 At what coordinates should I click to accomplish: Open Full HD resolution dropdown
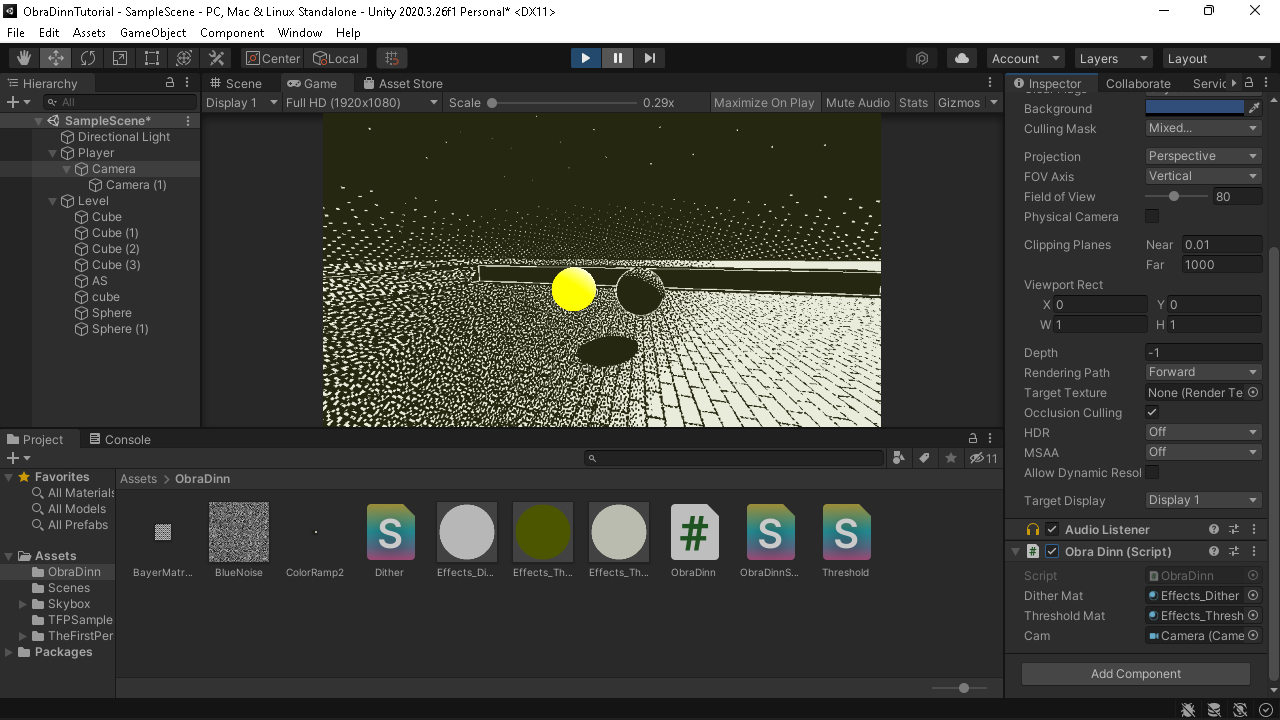pyautogui.click(x=361, y=102)
